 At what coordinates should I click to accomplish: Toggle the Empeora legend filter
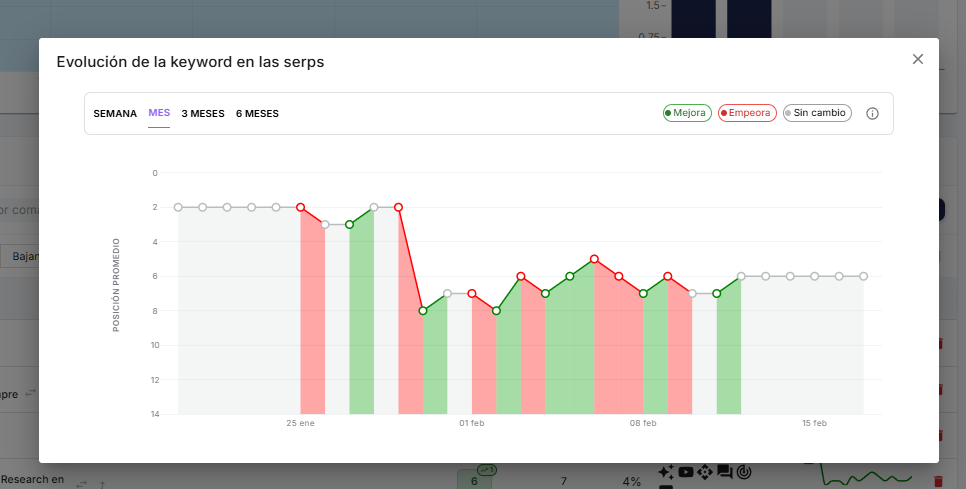pos(747,113)
